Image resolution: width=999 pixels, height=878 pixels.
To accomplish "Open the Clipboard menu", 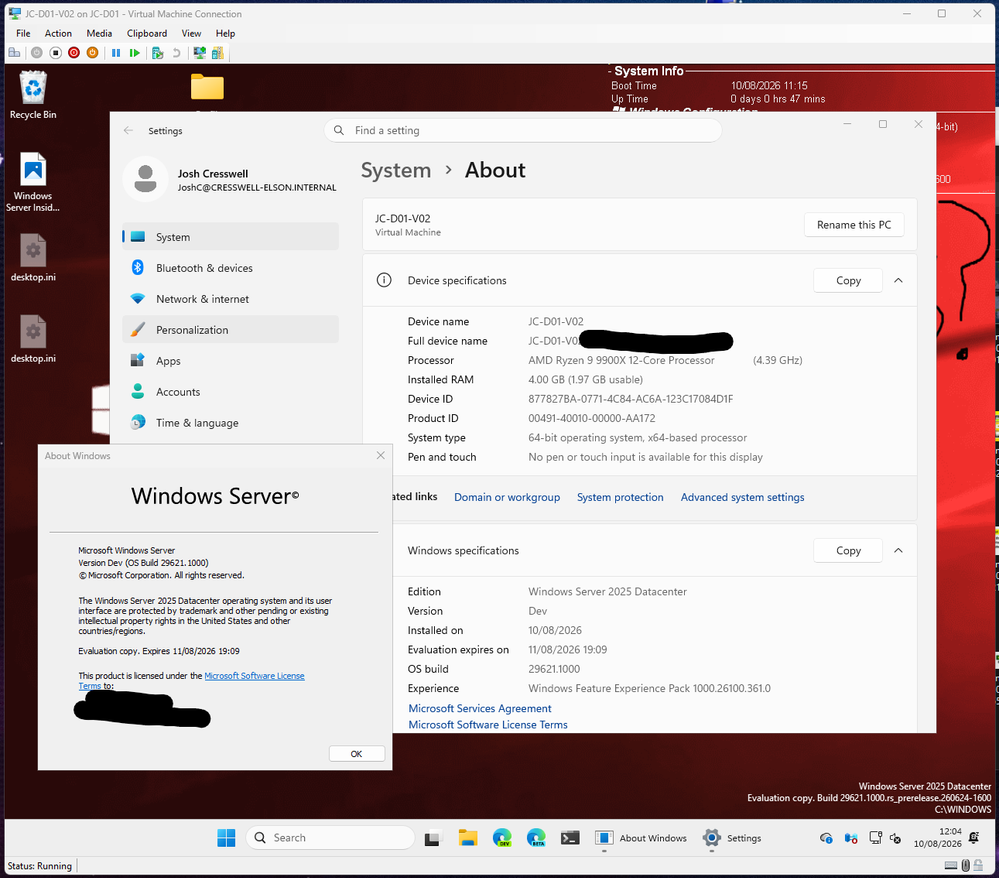I will (147, 33).
